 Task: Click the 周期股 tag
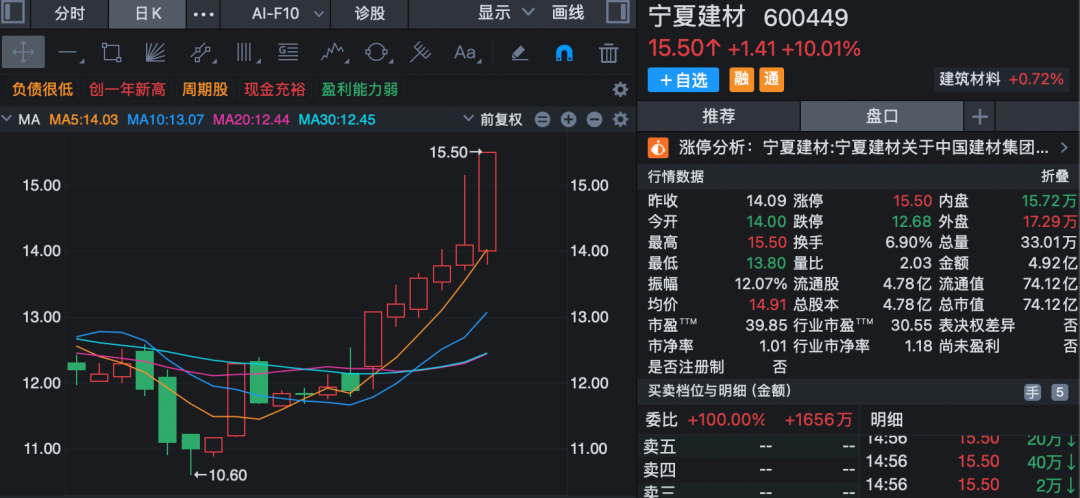pyautogui.click(x=205, y=90)
